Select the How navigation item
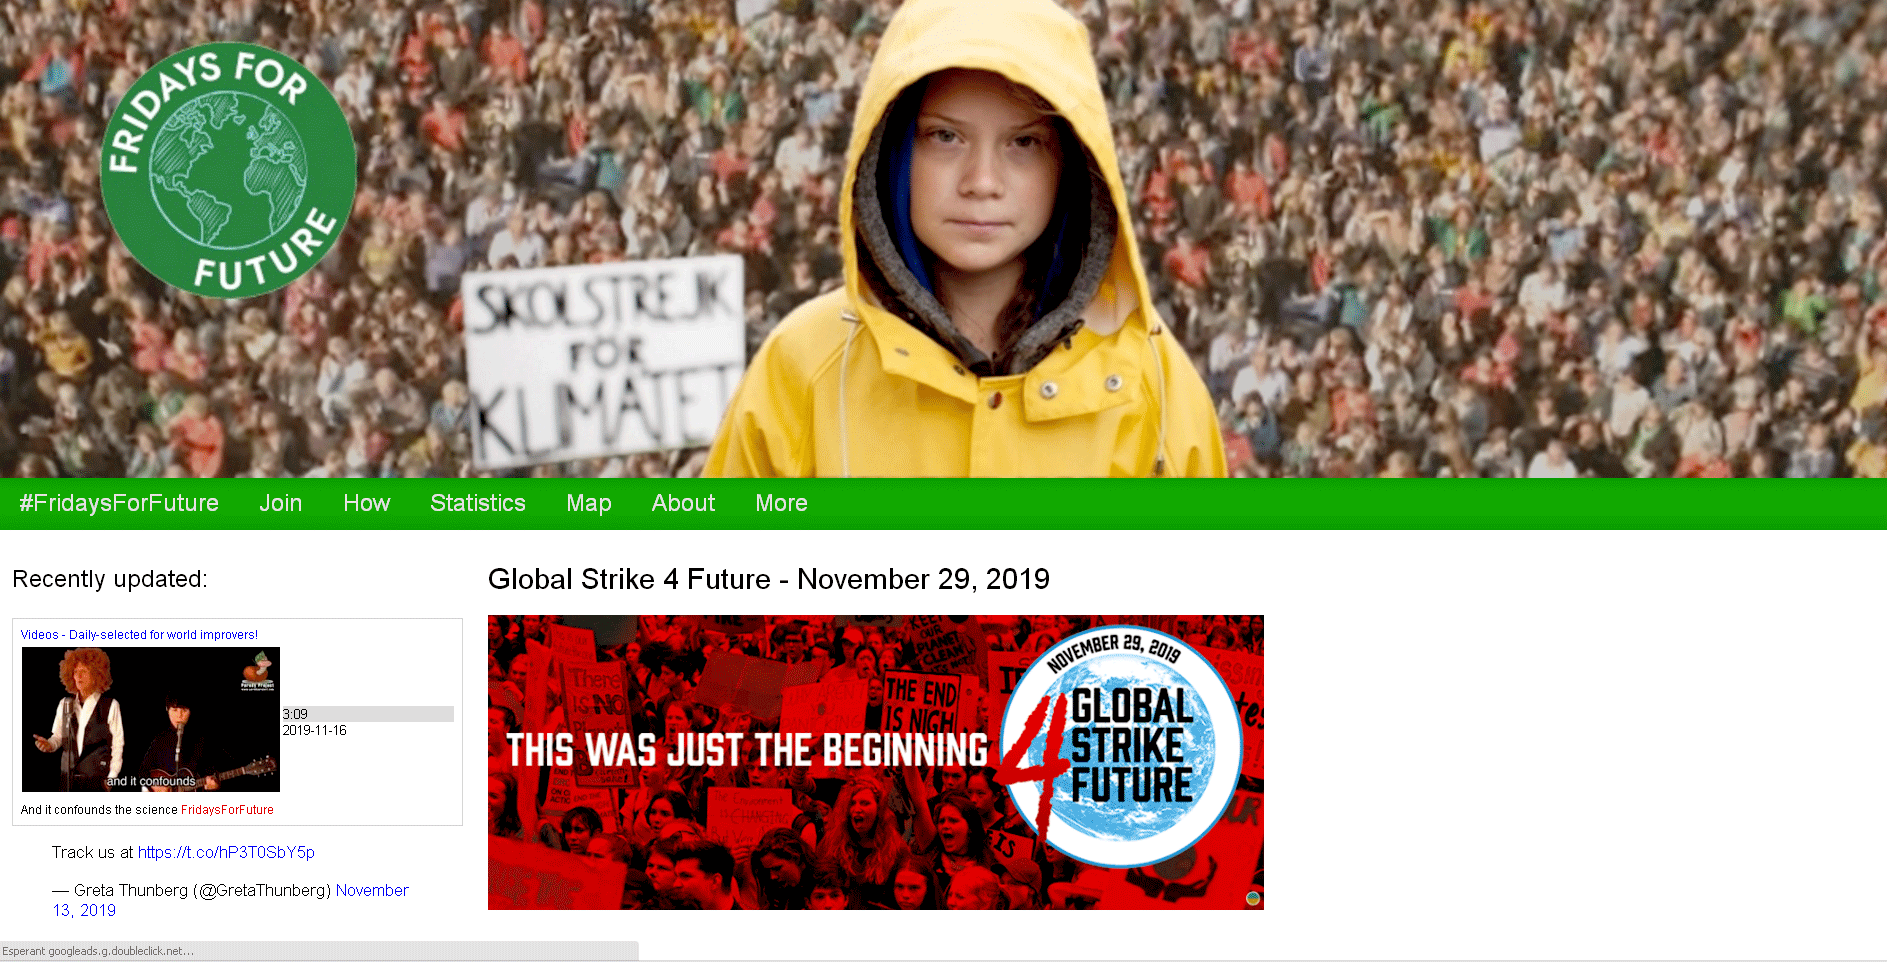Screen dimensions: 1887x962 click(x=367, y=503)
